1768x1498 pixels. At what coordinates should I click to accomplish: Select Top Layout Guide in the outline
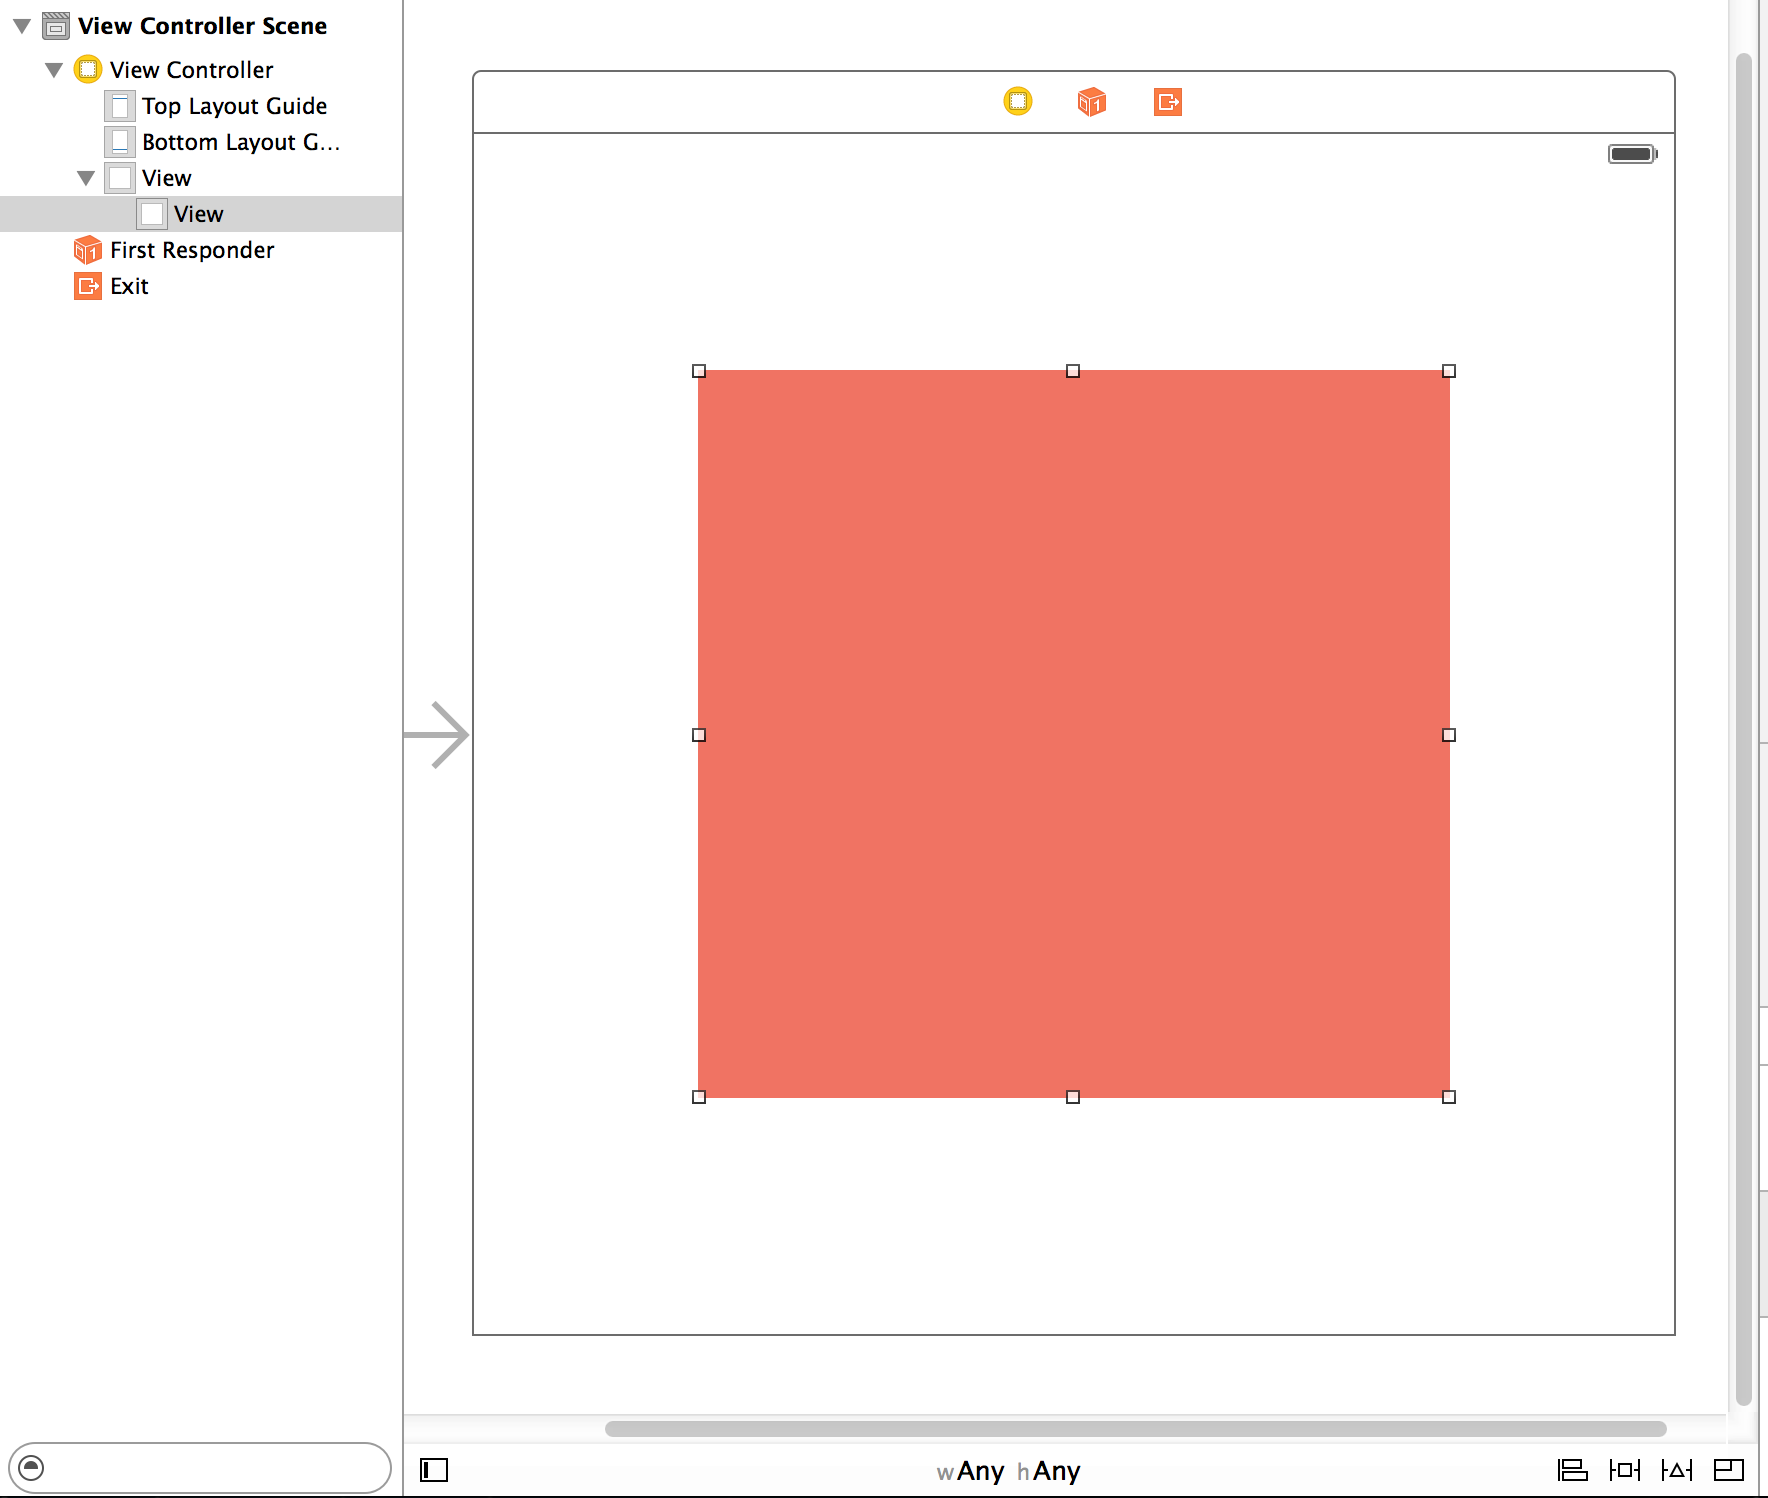[235, 106]
